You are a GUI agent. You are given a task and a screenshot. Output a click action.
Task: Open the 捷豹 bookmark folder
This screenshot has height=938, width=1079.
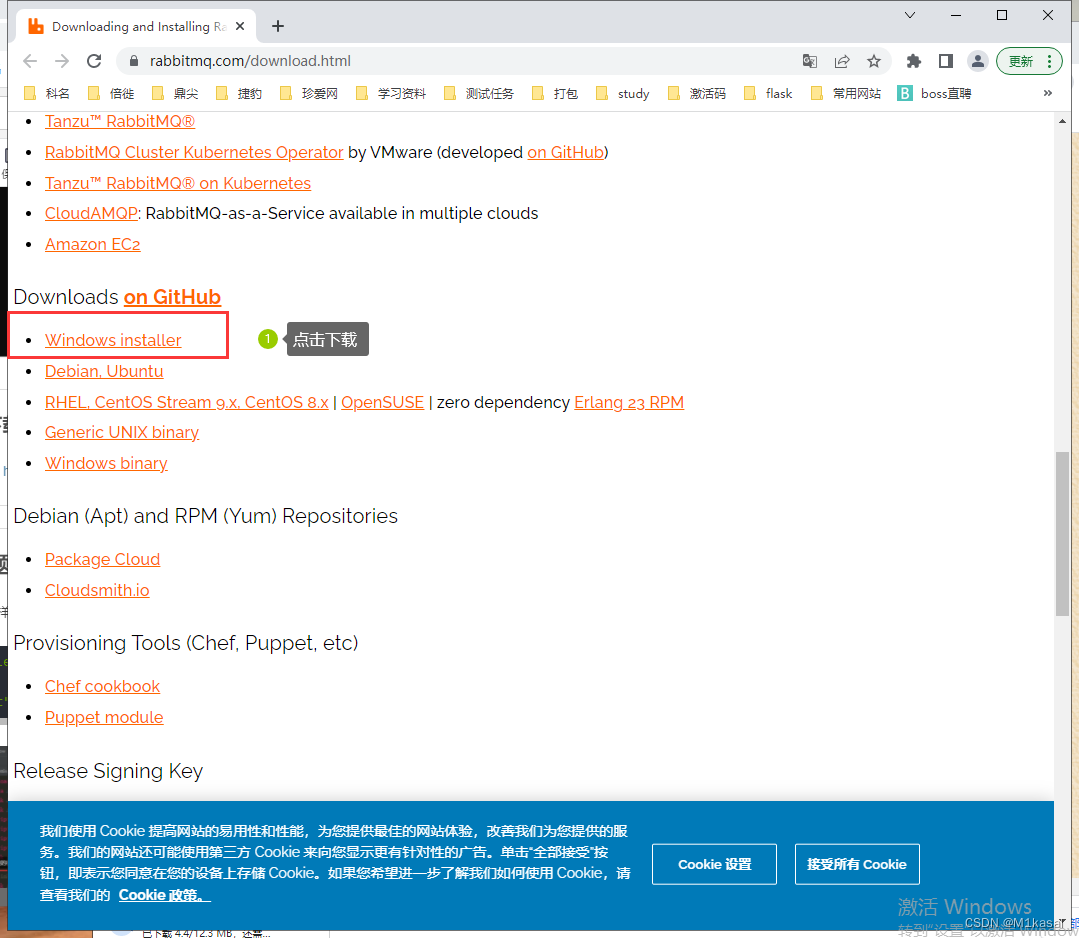[x=239, y=94]
